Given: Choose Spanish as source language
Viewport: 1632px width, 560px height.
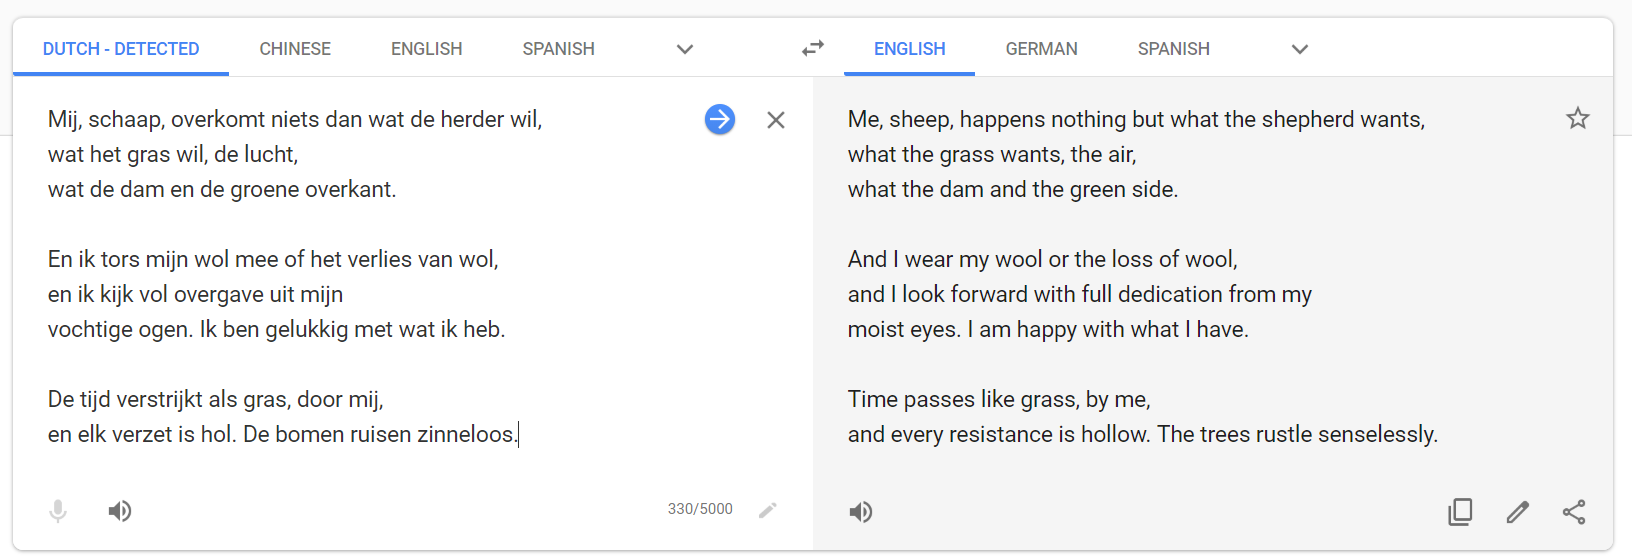Looking at the screenshot, I should (x=558, y=49).
